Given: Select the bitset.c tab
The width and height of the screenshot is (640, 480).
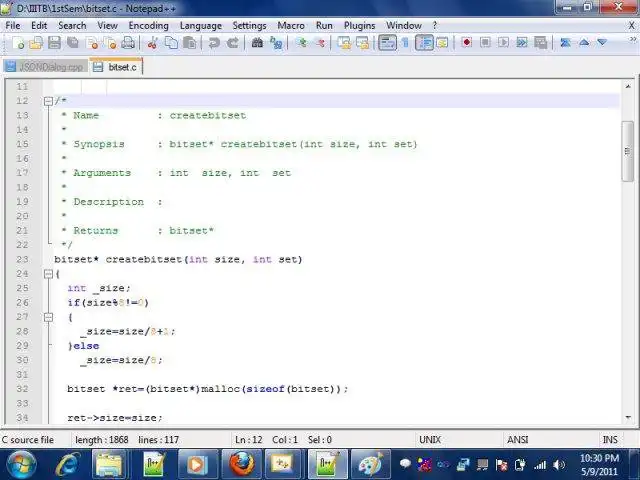Looking at the screenshot, I should pos(116,67).
